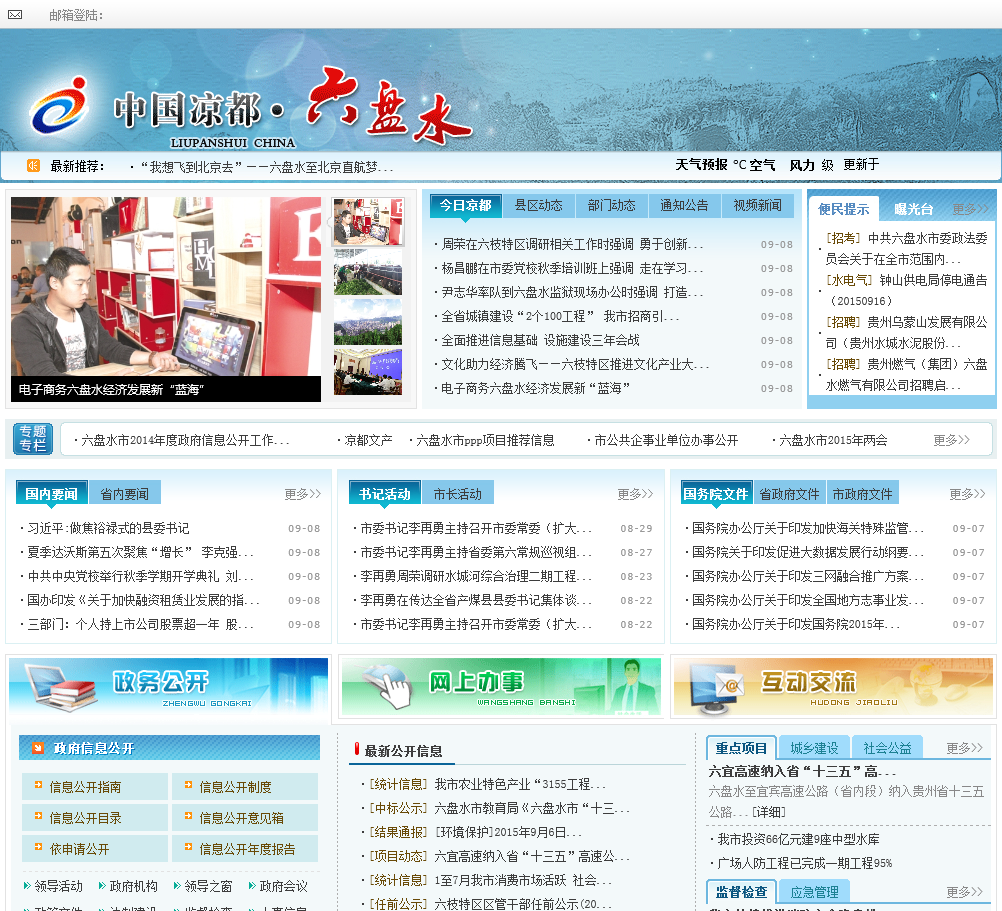The width and height of the screenshot is (1002, 911).
Task: Open the 全面推进信息基础设施建设三年会战 article
Action: coord(540,340)
